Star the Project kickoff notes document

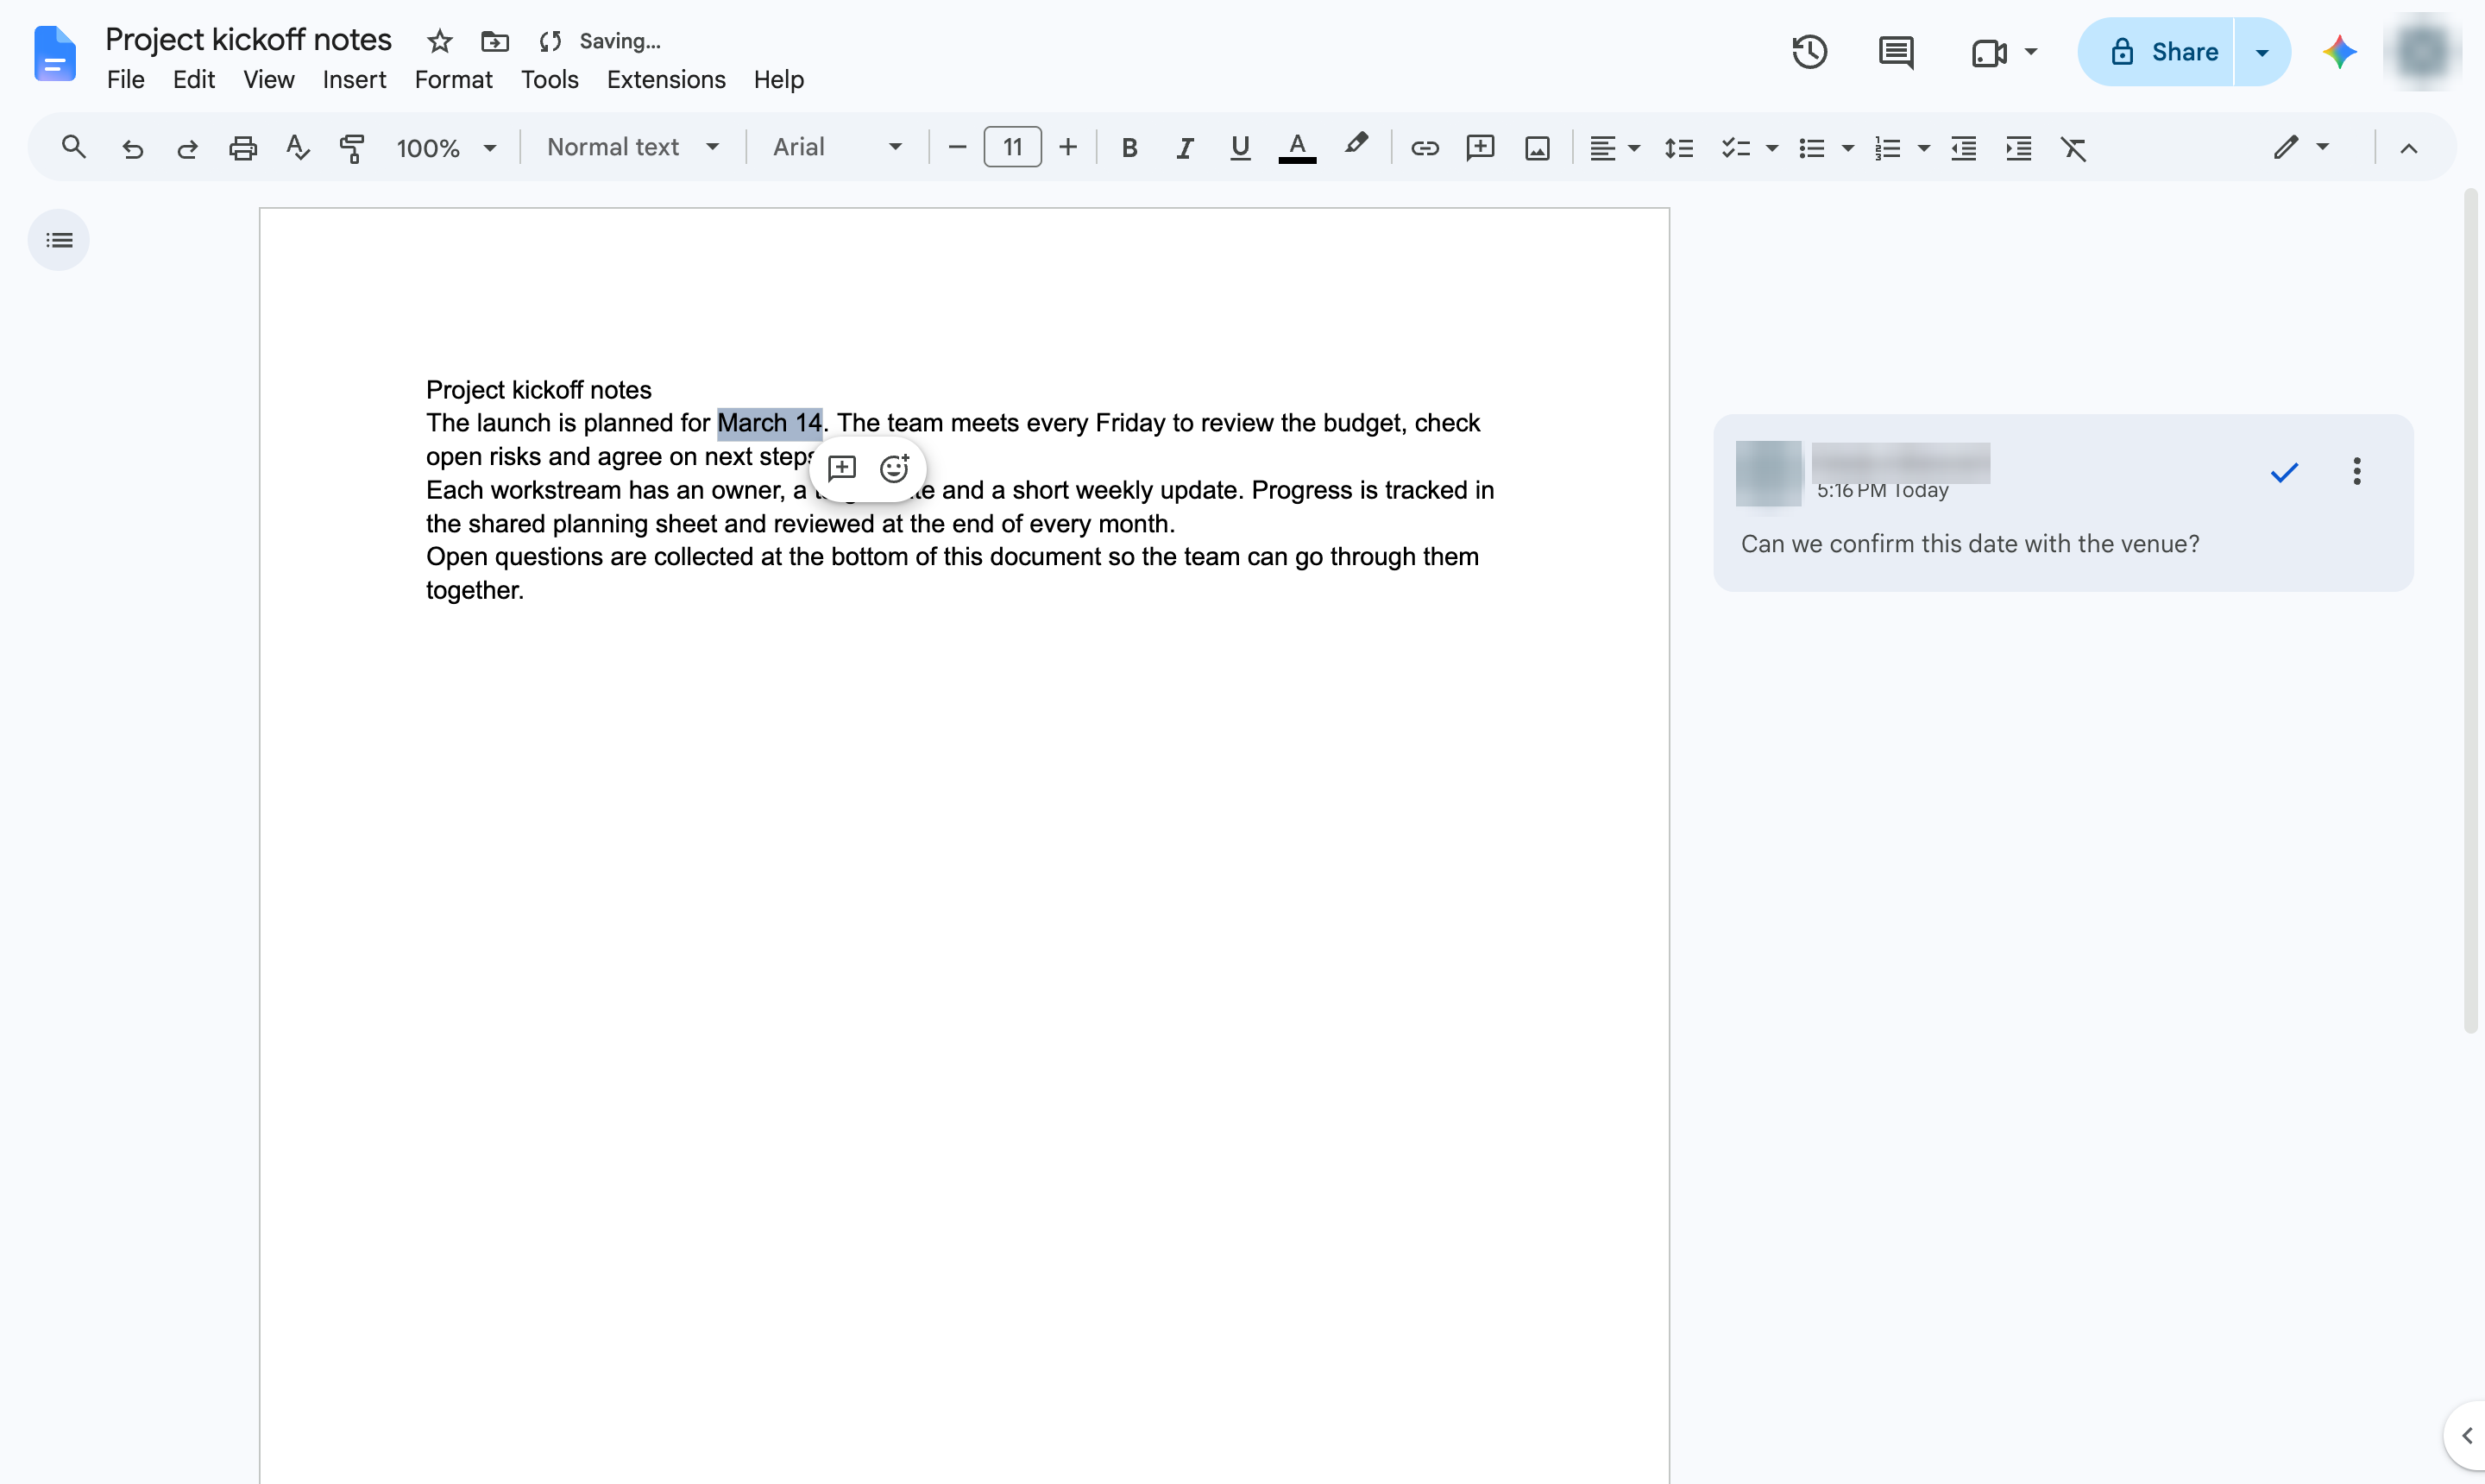pos(439,41)
